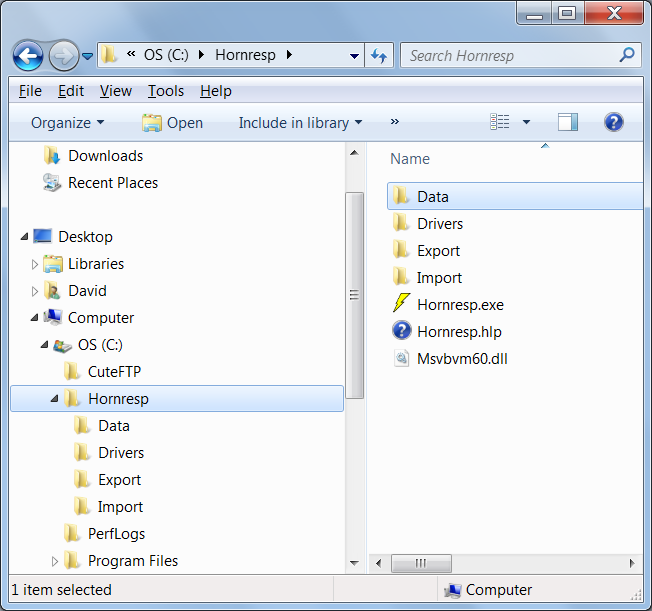
Task: Open the File menu
Action: pyautogui.click(x=30, y=91)
